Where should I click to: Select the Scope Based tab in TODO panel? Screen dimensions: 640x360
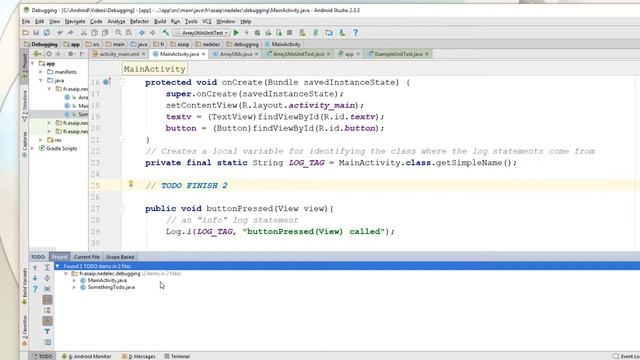[x=120, y=257]
